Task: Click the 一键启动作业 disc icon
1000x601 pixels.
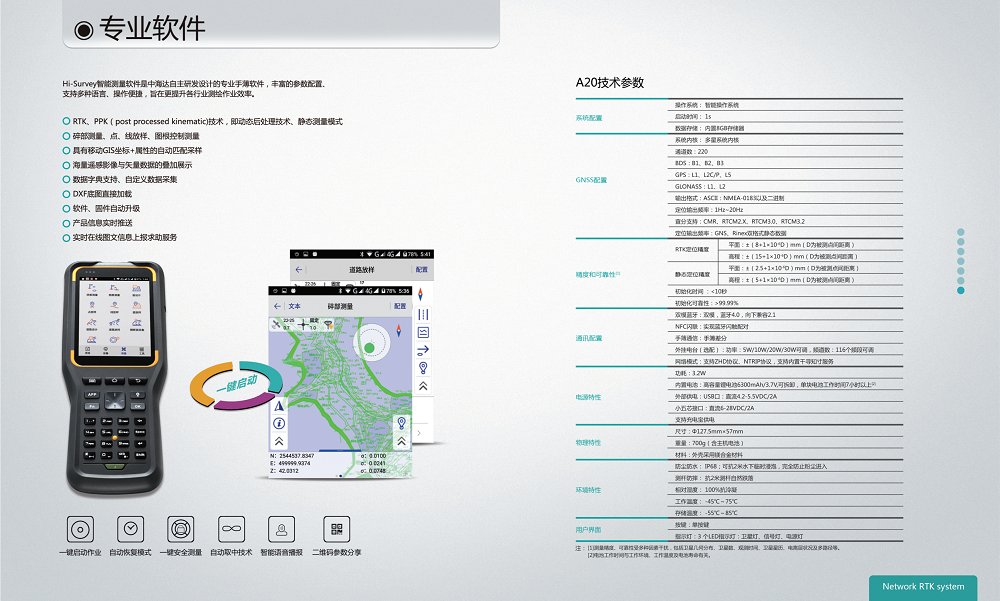Action: (80, 529)
